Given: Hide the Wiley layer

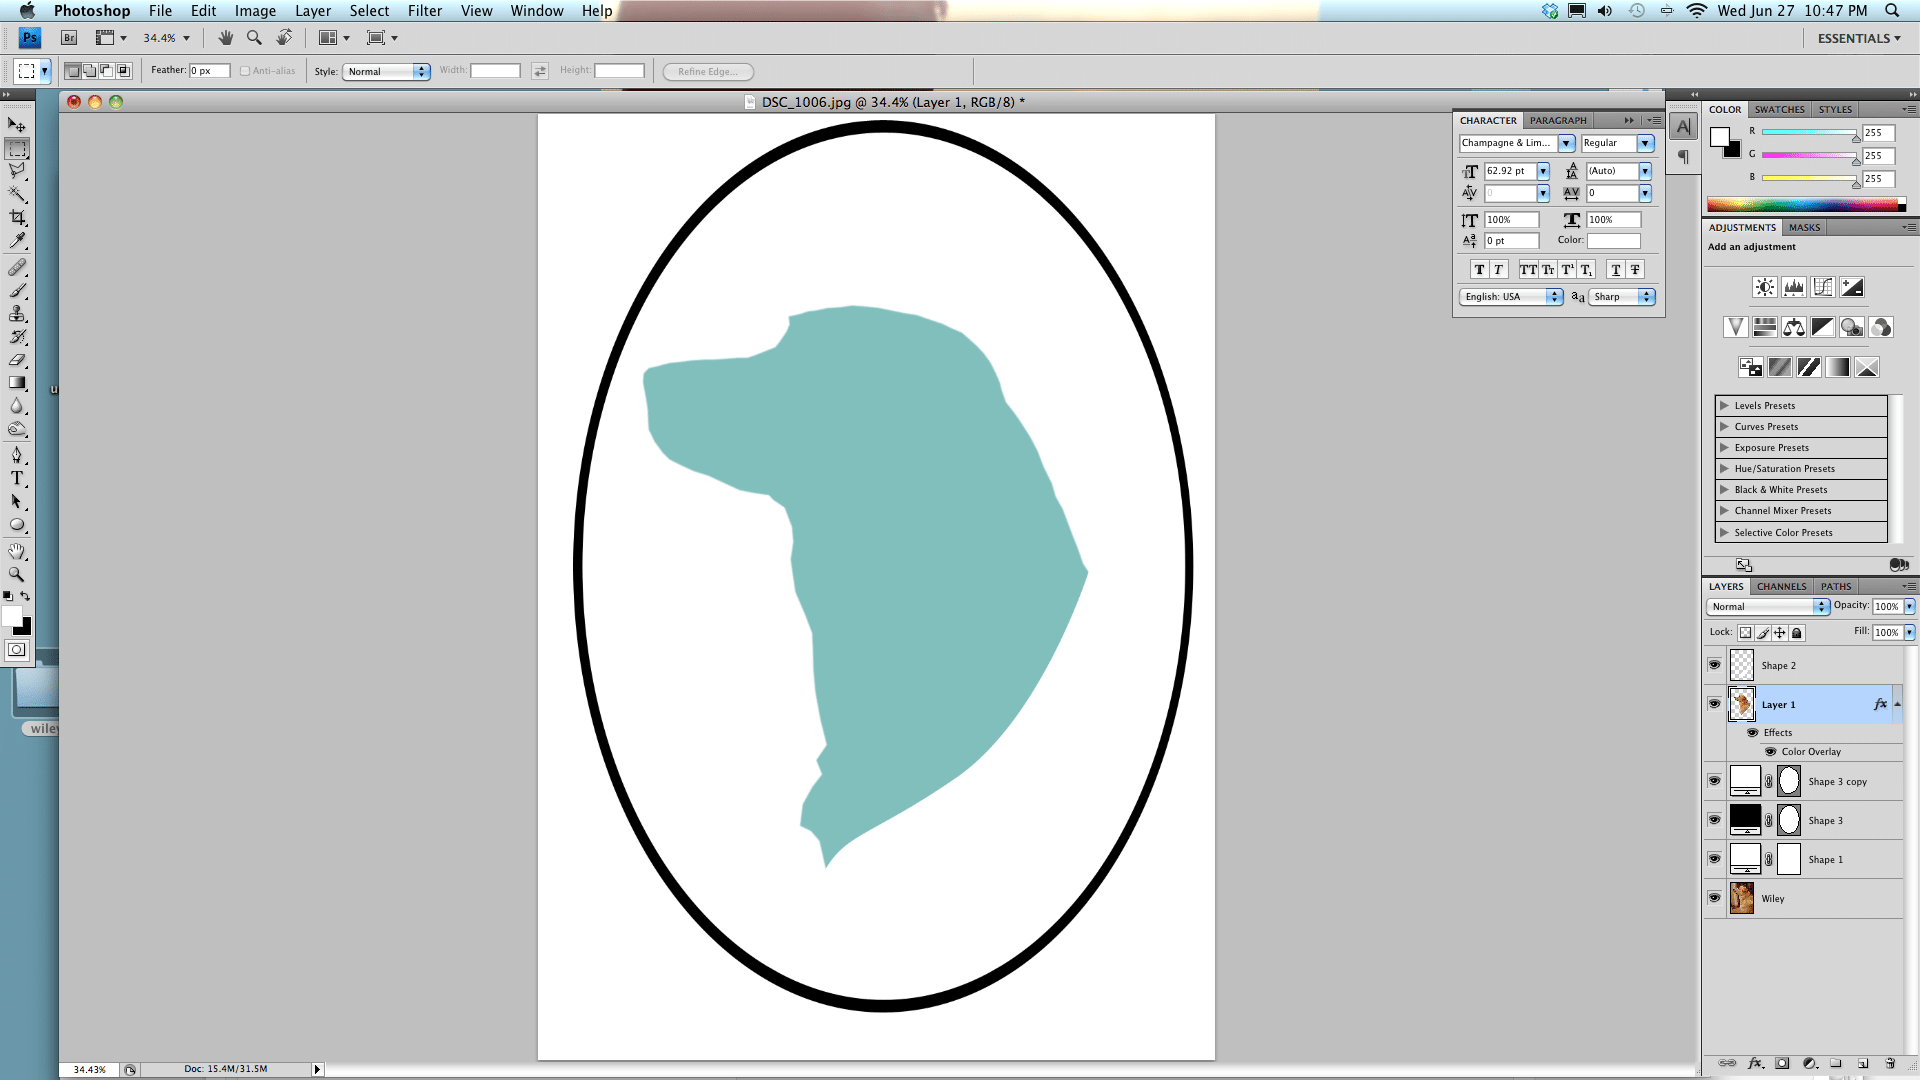Looking at the screenshot, I should (x=1714, y=898).
